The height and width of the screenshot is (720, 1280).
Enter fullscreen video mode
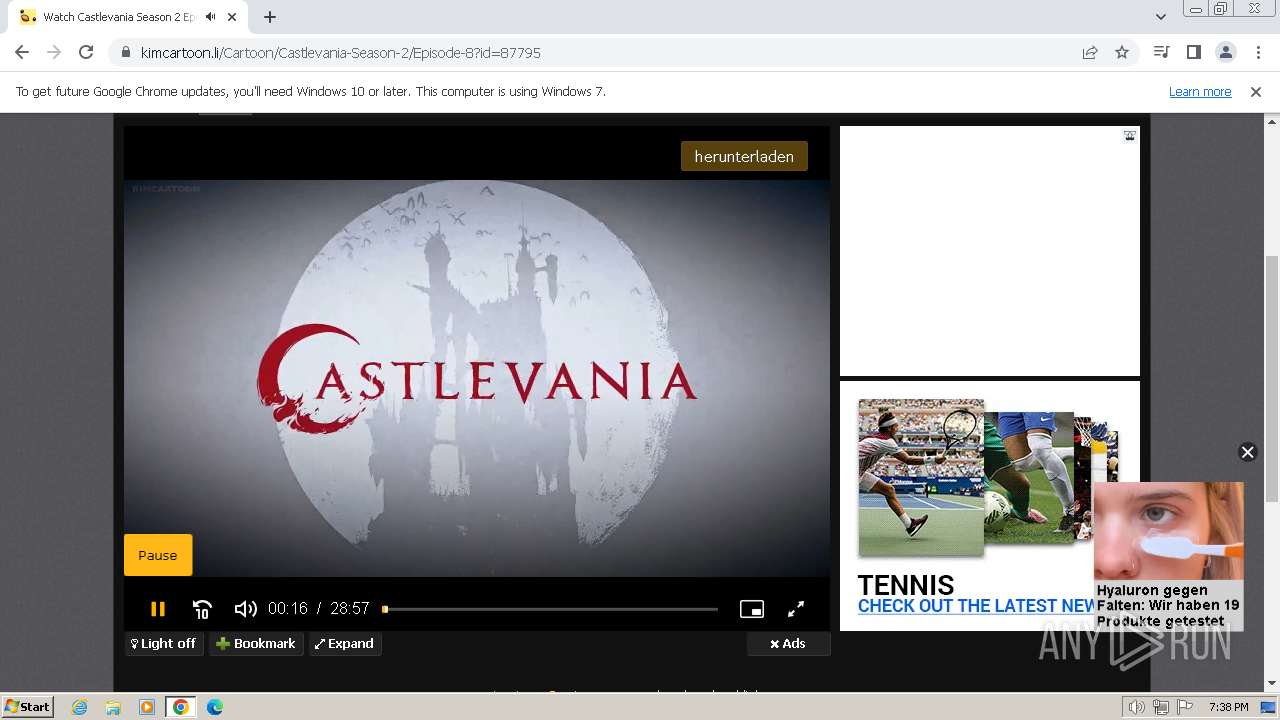pyautogui.click(x=796, y=609)
